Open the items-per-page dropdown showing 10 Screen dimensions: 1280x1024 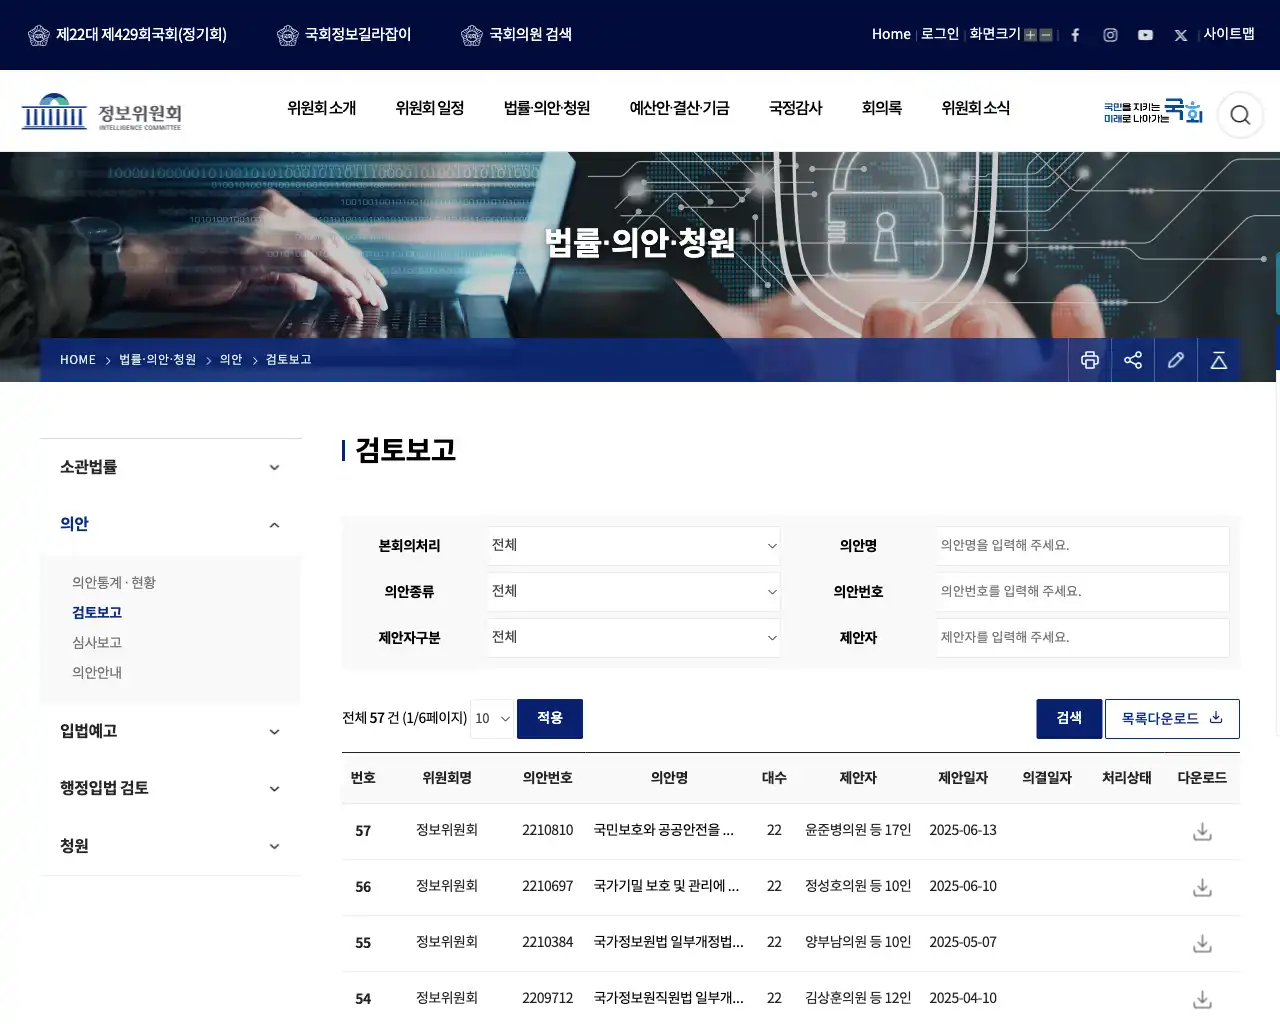click(492, 719)
